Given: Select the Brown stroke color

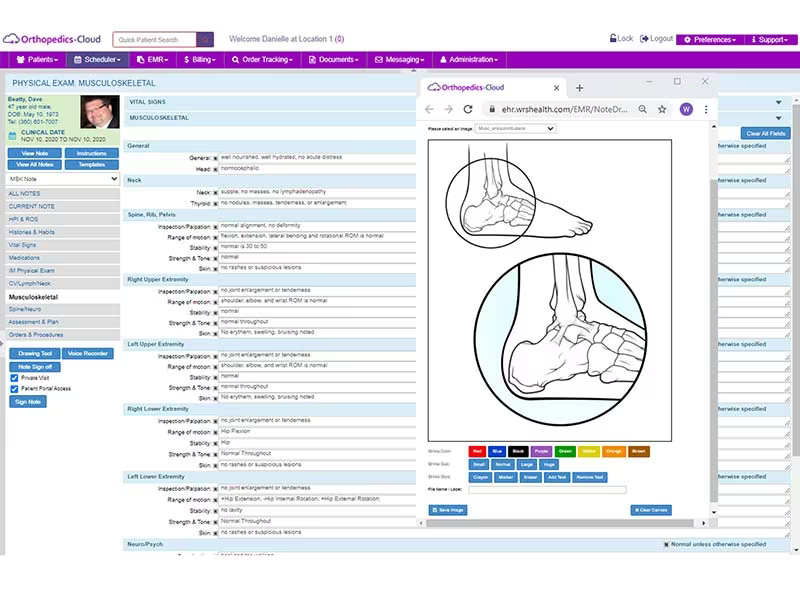Looking at the screenshot, I should pos(639,452).
